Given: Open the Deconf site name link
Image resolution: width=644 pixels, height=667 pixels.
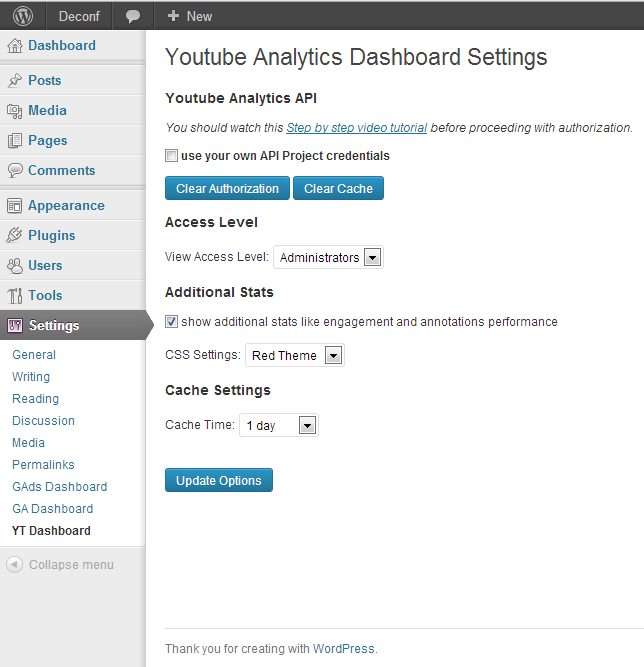Looking at the screenshot, I should point(79,16).
